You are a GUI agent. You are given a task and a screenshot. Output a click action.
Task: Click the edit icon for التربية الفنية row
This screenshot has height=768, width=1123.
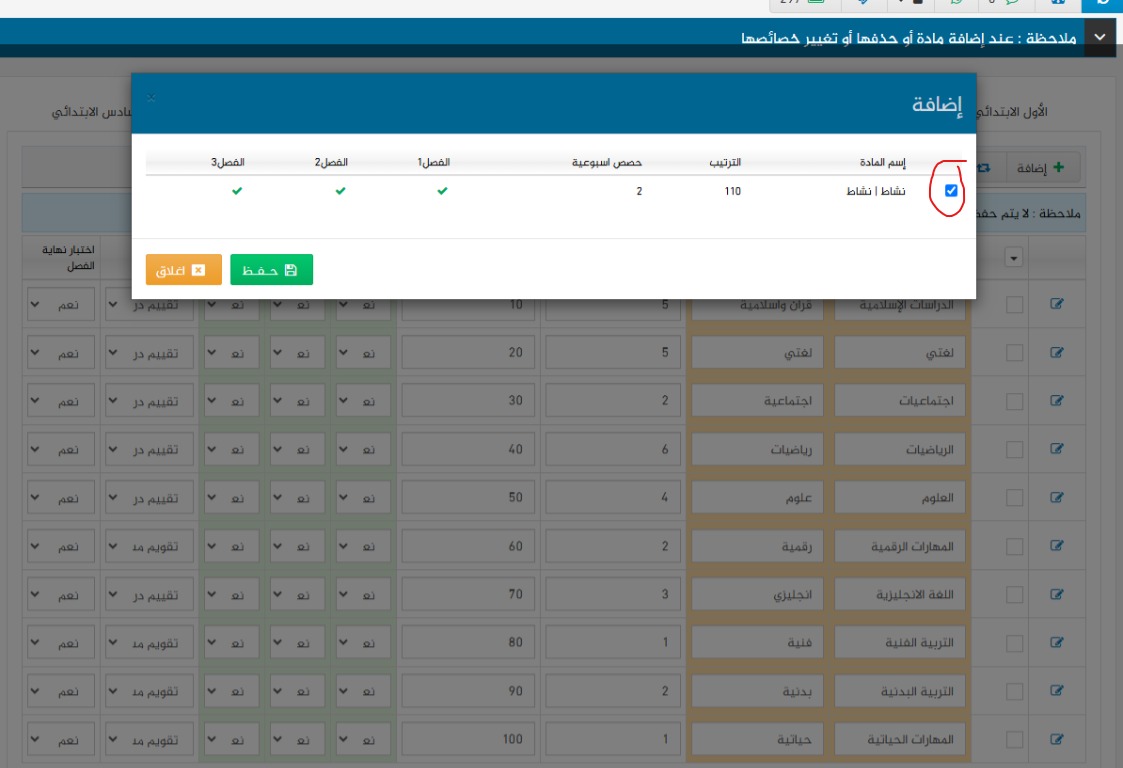[1056, 643]
